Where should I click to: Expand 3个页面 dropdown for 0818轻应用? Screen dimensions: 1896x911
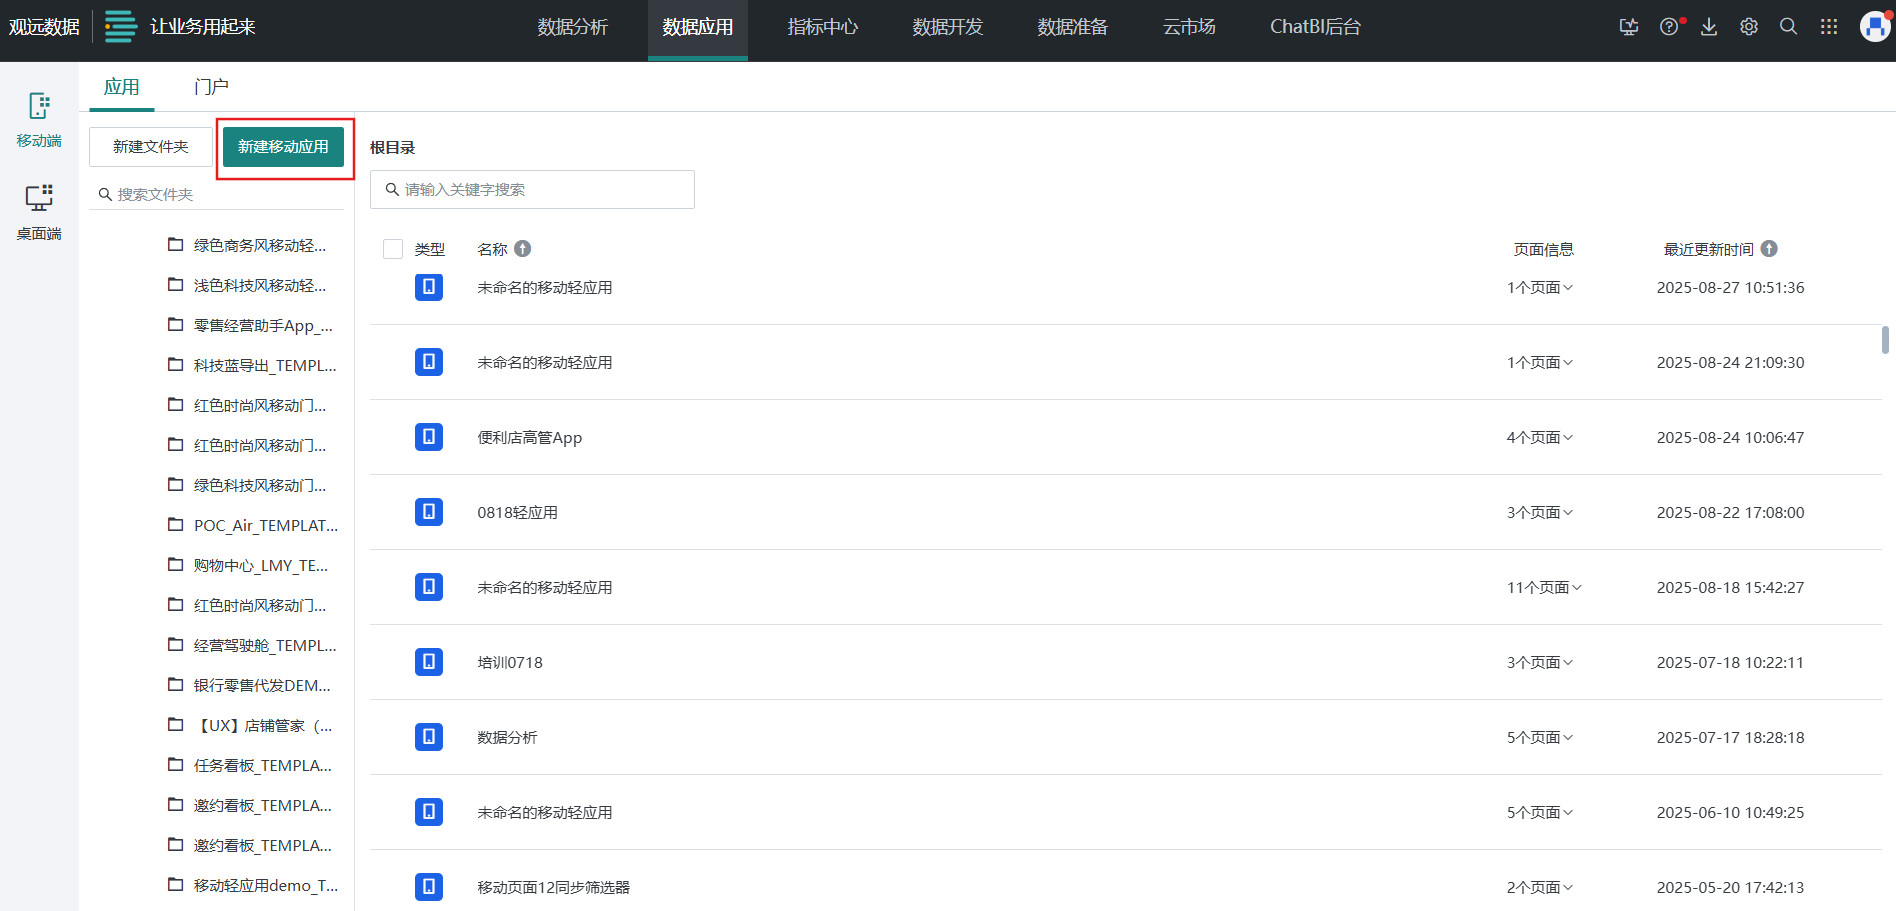pos(1540,512)
